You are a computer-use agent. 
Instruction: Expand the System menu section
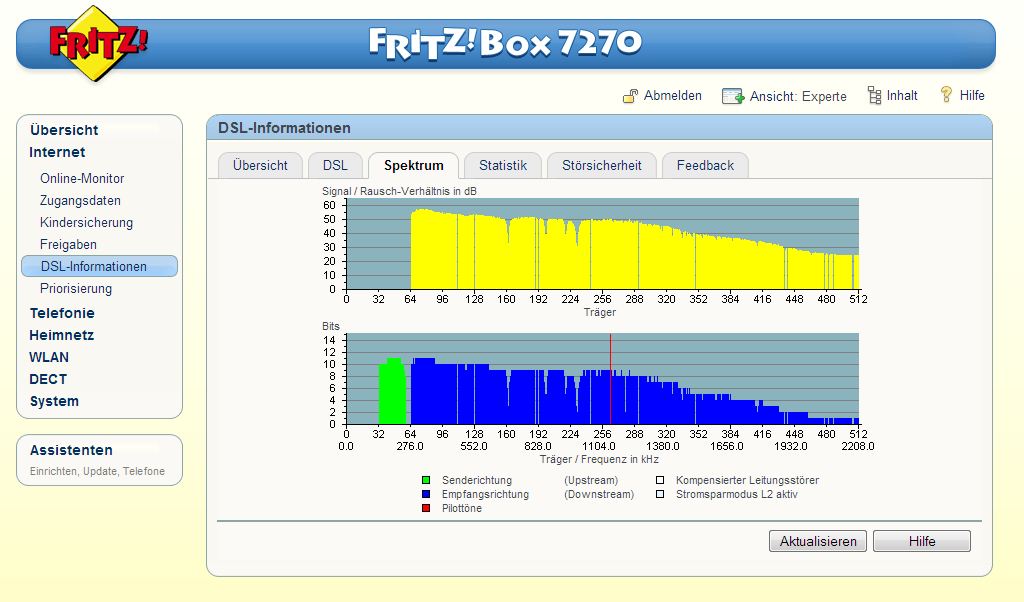[x=54, y=401]
